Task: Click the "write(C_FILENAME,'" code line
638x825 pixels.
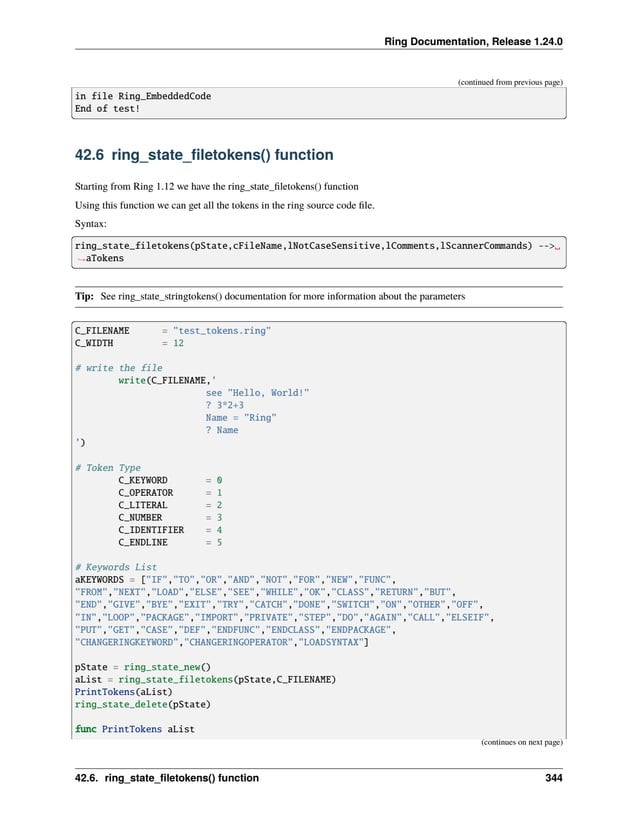Action: [x=167, y=380]
